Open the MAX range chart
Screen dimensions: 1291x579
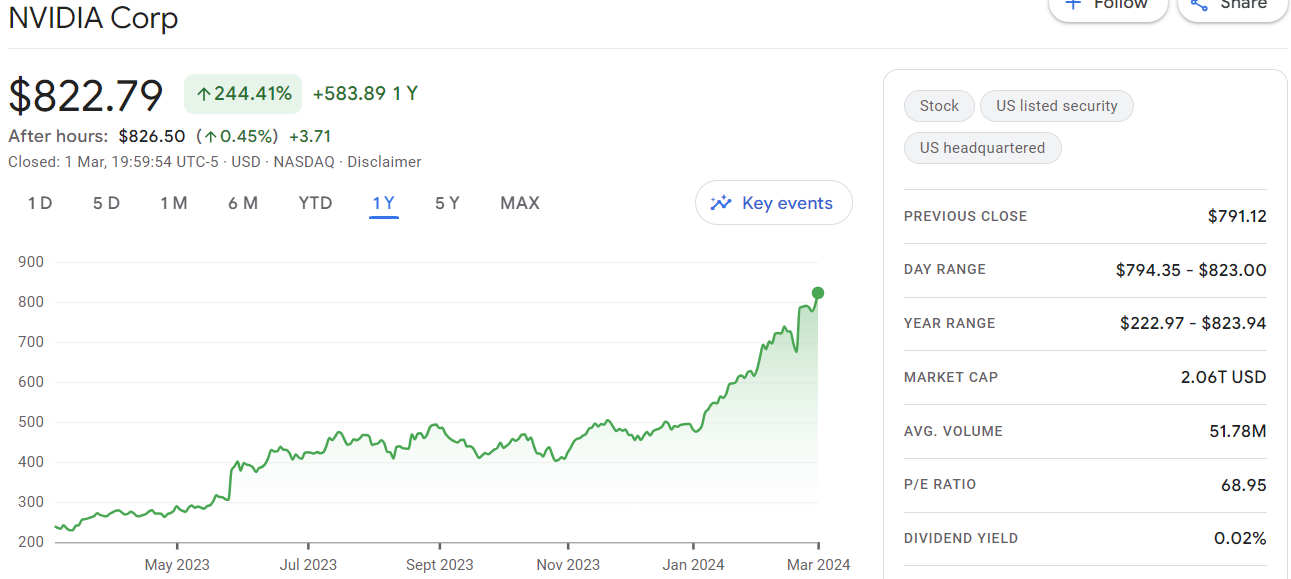520,203
